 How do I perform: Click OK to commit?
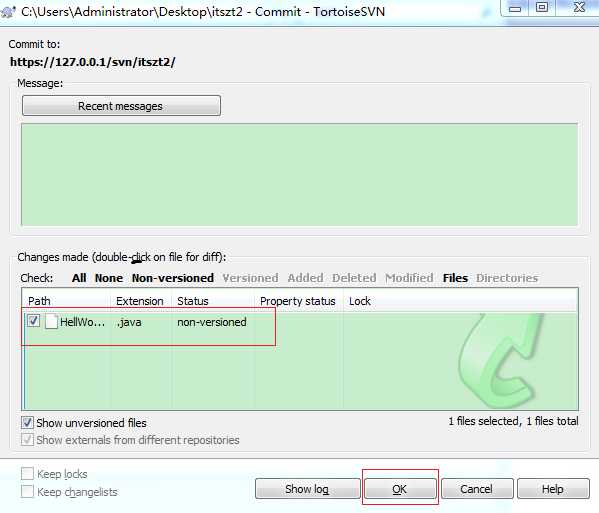coord(400,489)
